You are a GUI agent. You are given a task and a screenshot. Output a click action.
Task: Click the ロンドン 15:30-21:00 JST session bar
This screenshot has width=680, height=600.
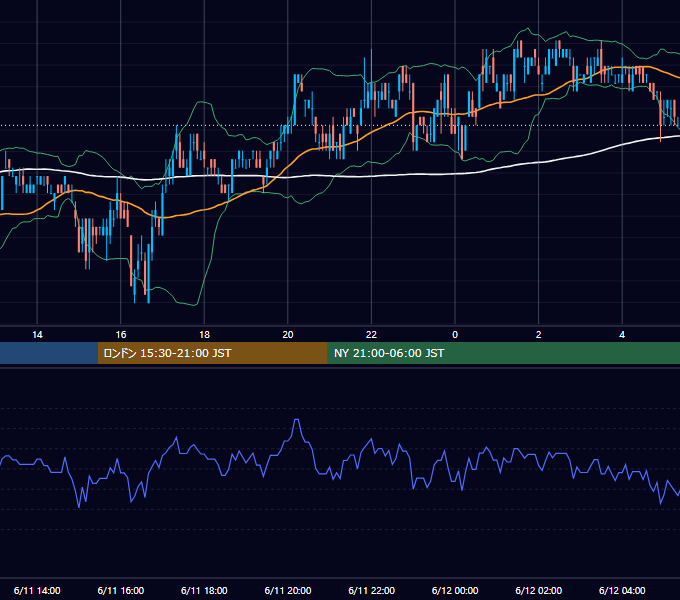(x=212, y=353)
